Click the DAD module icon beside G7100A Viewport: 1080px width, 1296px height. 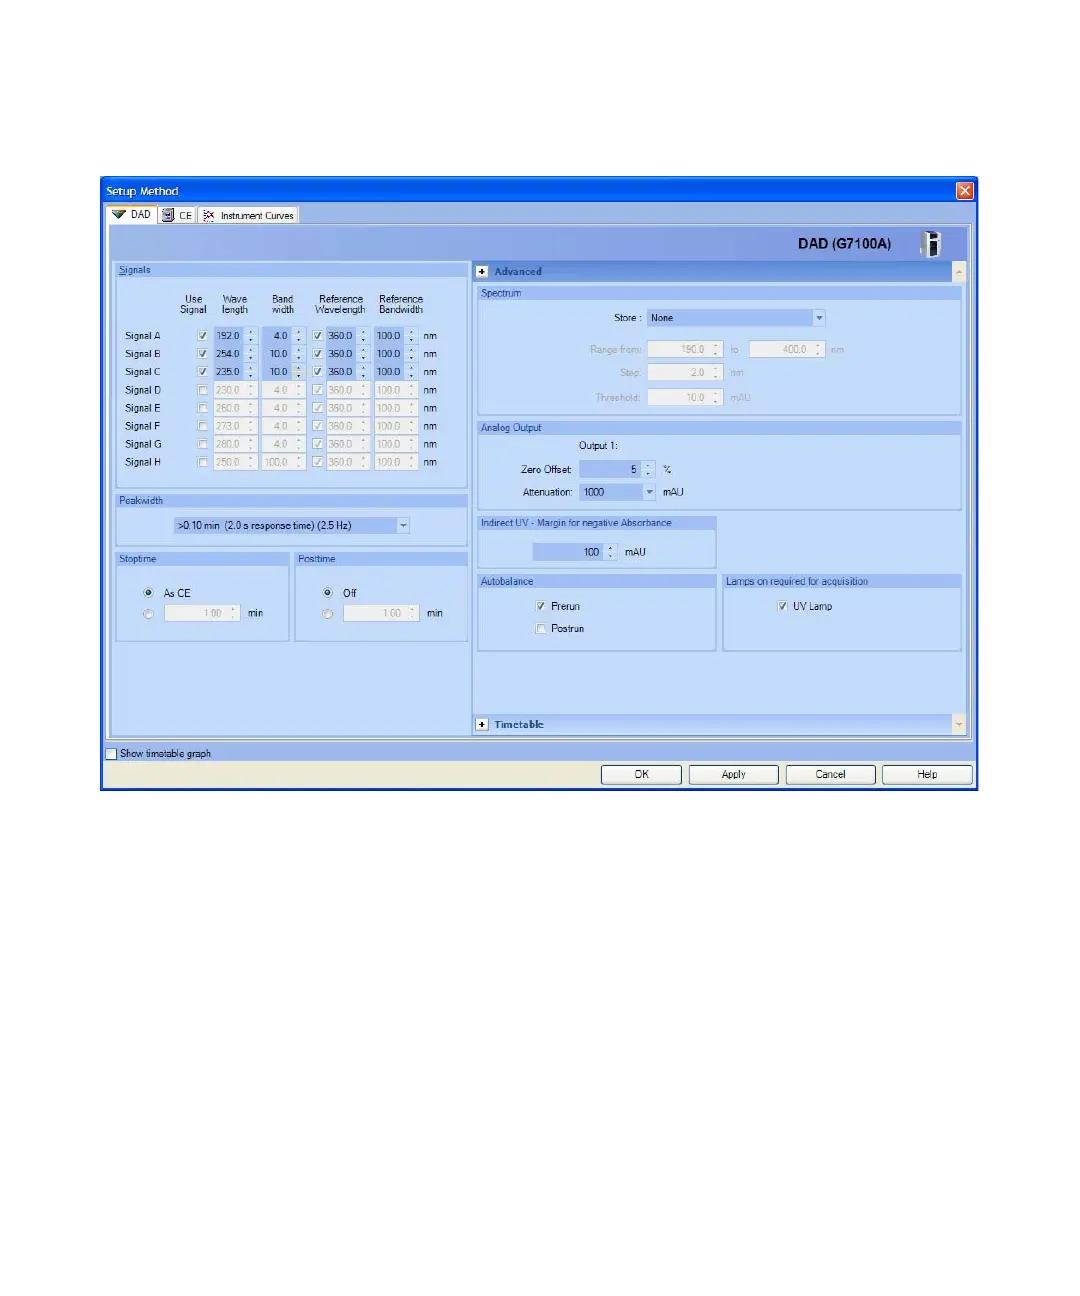[932, 243]
